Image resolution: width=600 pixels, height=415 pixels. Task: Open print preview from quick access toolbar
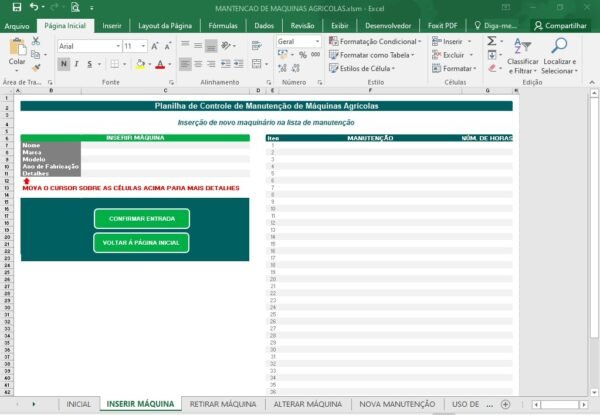pos(75,7)
